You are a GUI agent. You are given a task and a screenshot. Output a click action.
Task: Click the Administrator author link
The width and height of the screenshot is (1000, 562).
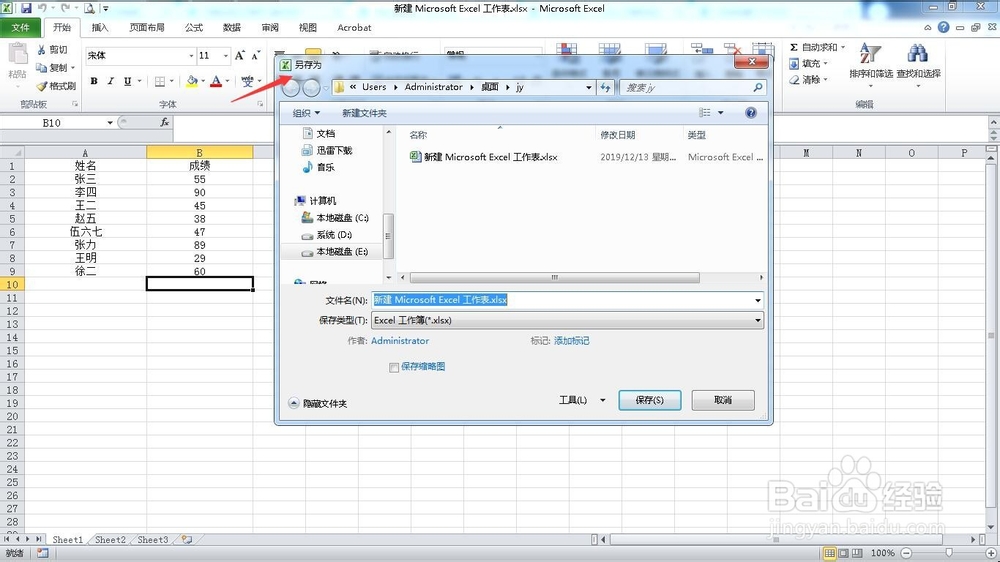click(400, 341)
